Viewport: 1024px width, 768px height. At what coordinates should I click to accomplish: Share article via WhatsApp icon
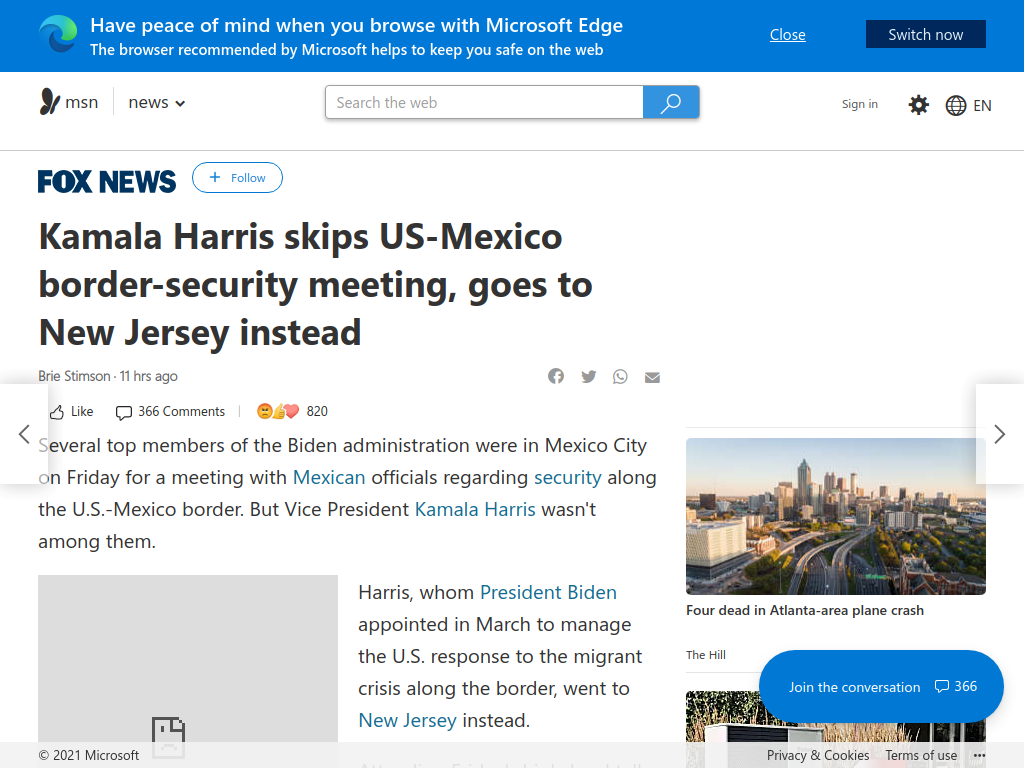(x=620, y=377)
